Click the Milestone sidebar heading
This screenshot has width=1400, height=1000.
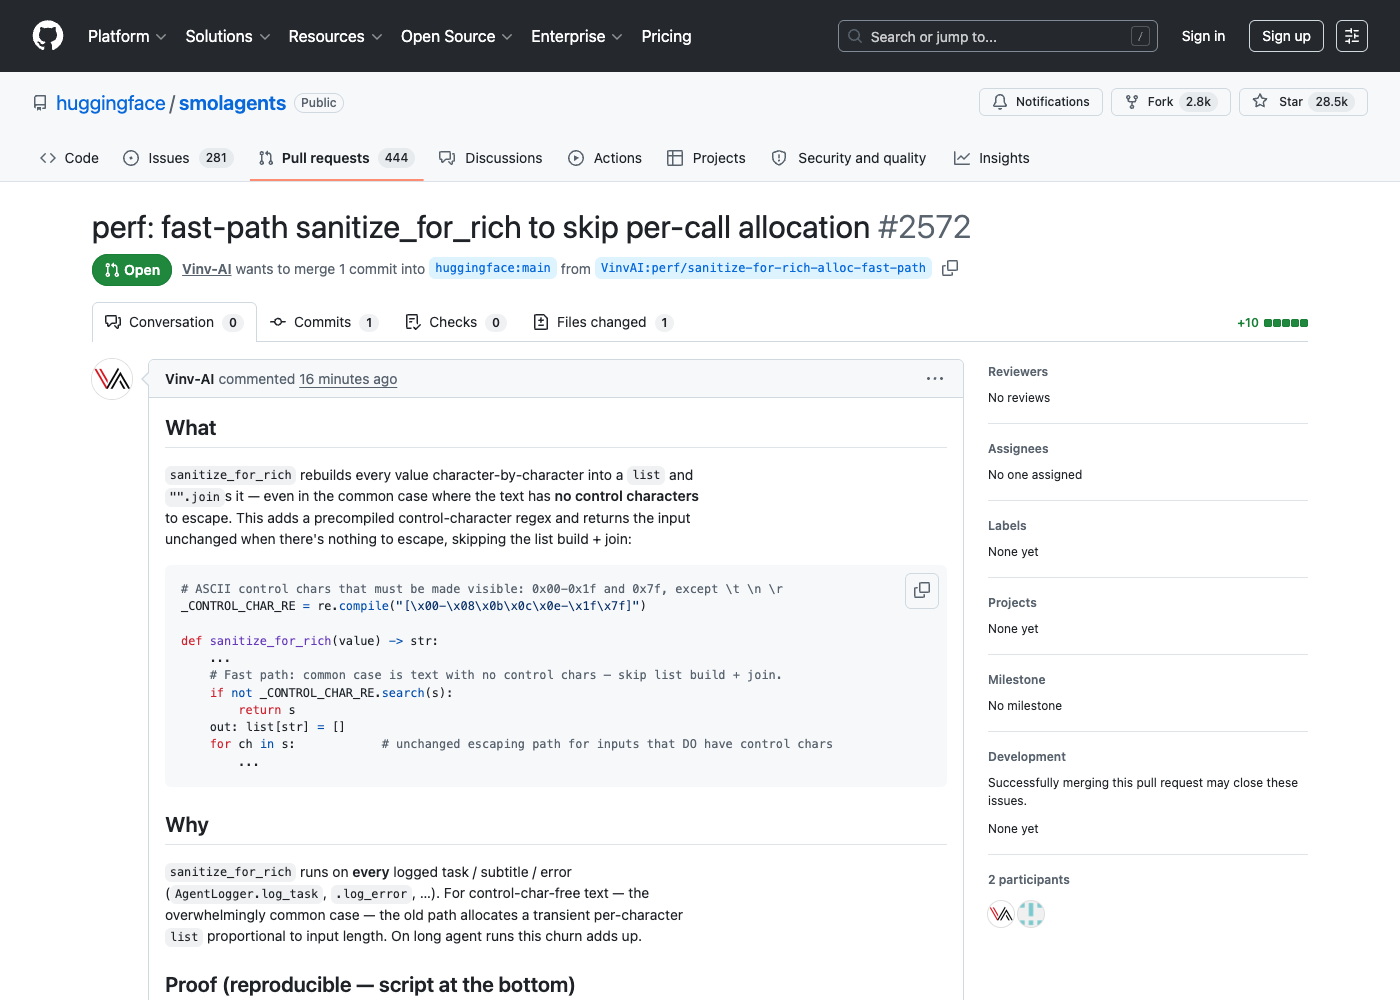click(1017, 680)
